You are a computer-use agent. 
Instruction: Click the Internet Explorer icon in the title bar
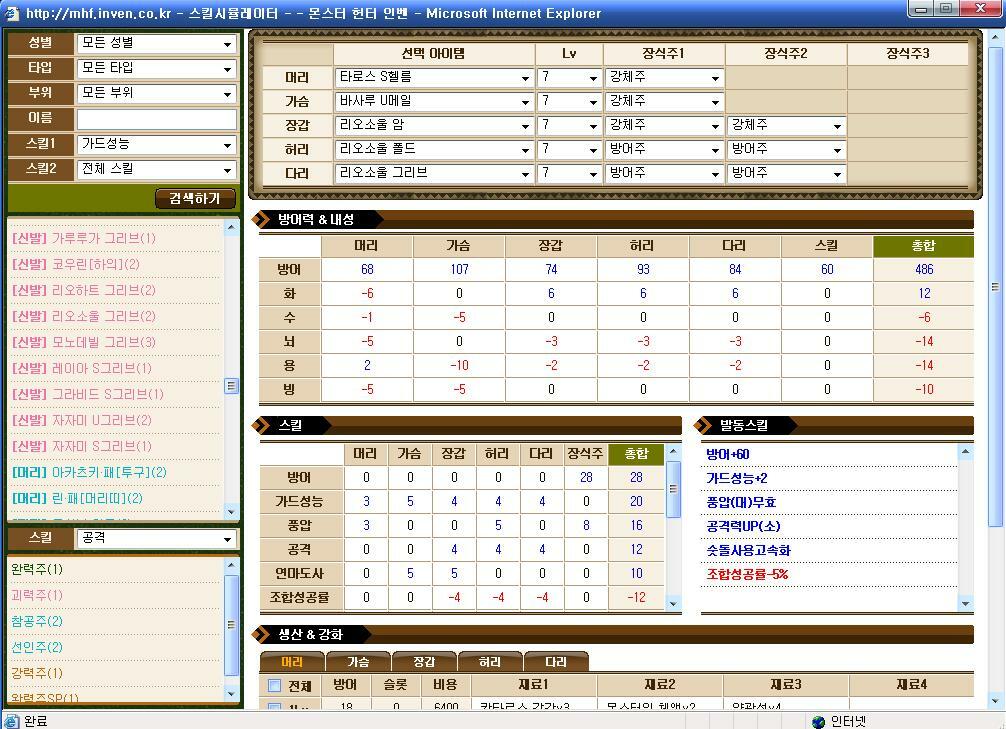click(x=11, y=13)
